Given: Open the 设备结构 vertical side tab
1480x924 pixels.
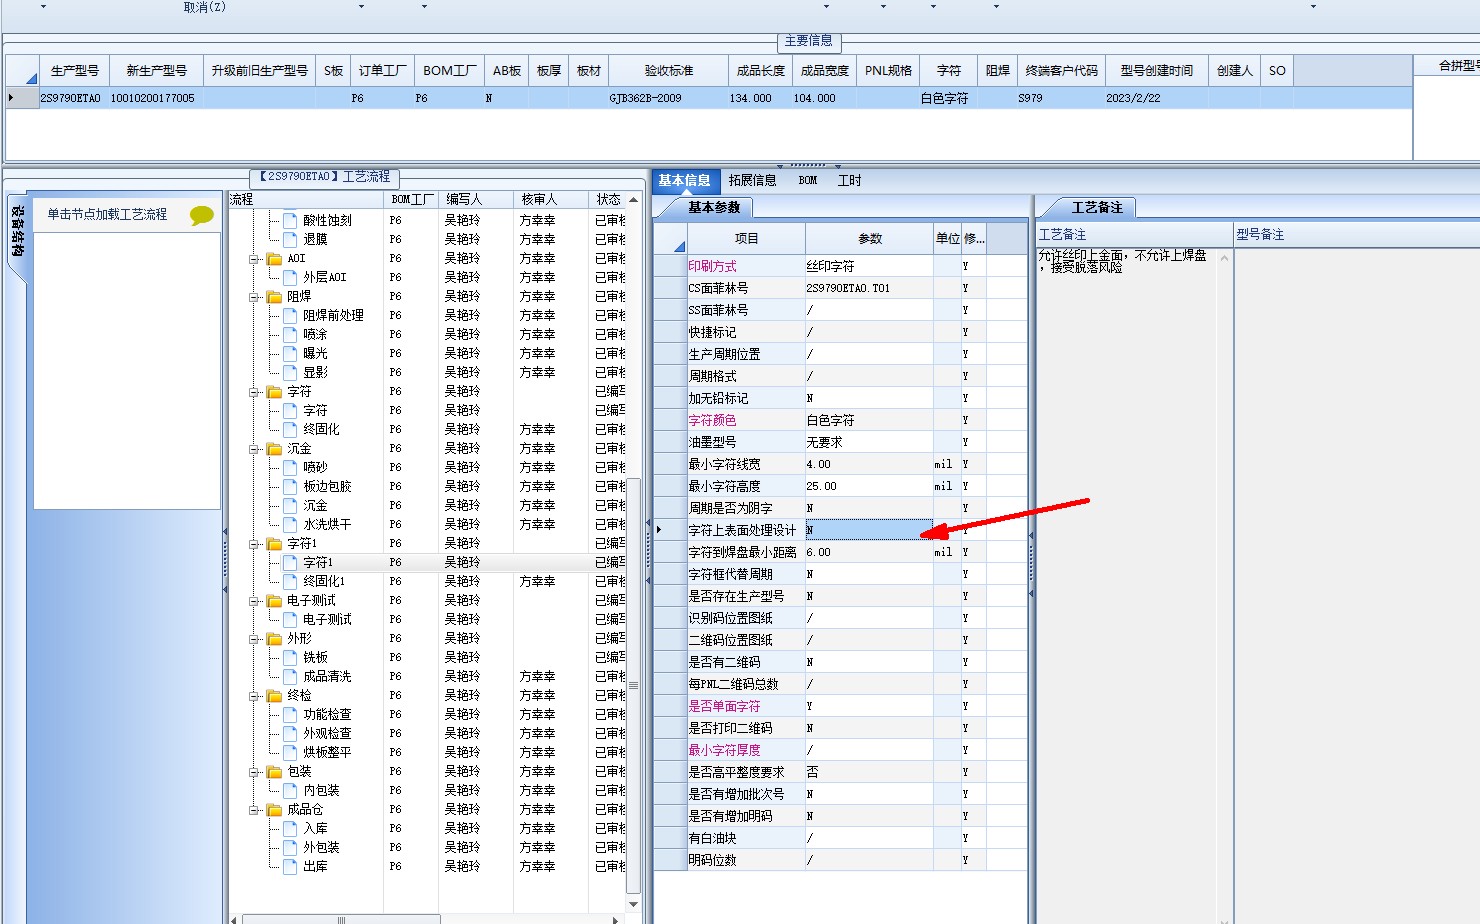Looking at the screenshot, I should [x=17, y=232].
